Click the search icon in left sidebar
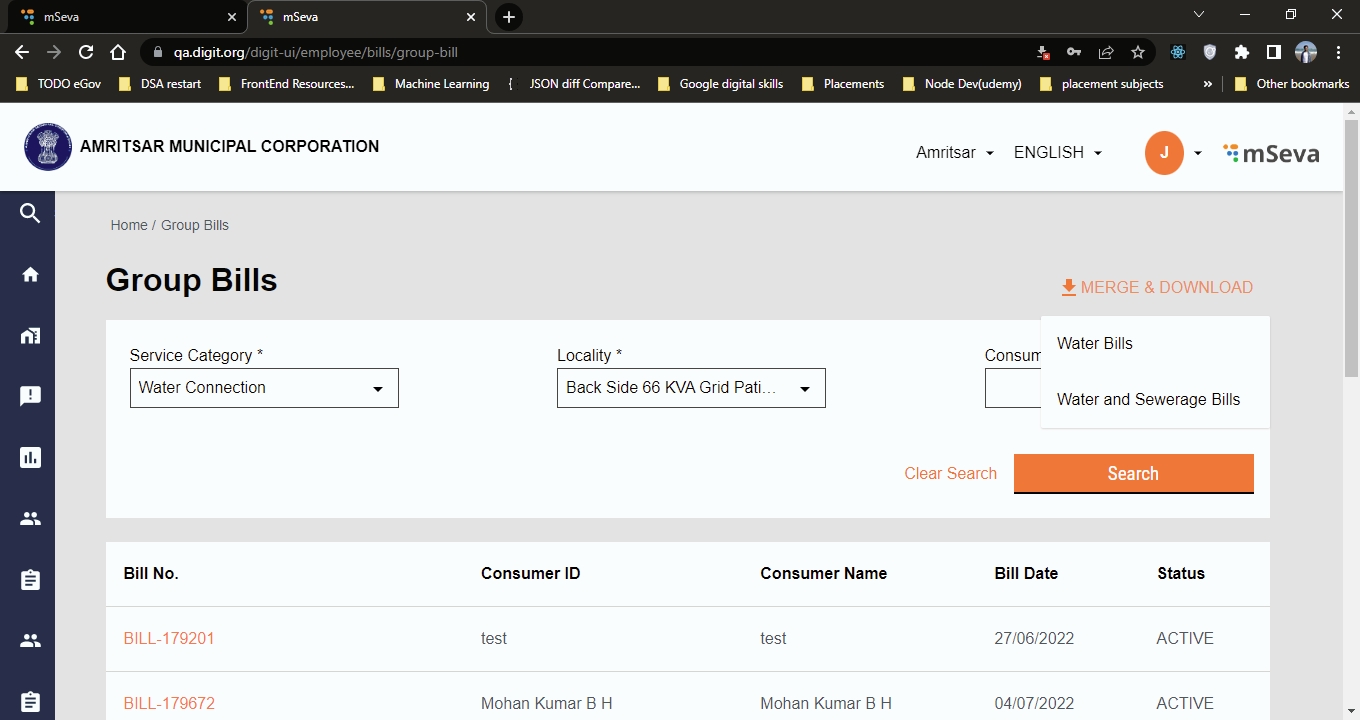This screenshot has width=1360, height=720. 30,213
